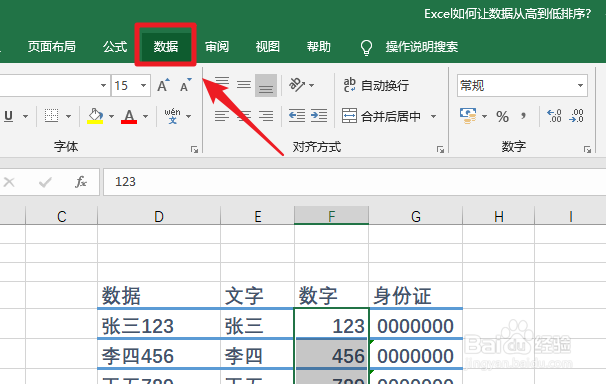Image resolution: width=606 pixels, height=384 pixels.
Task: Click the text orientation icon
Action: [x=297, y=85]
